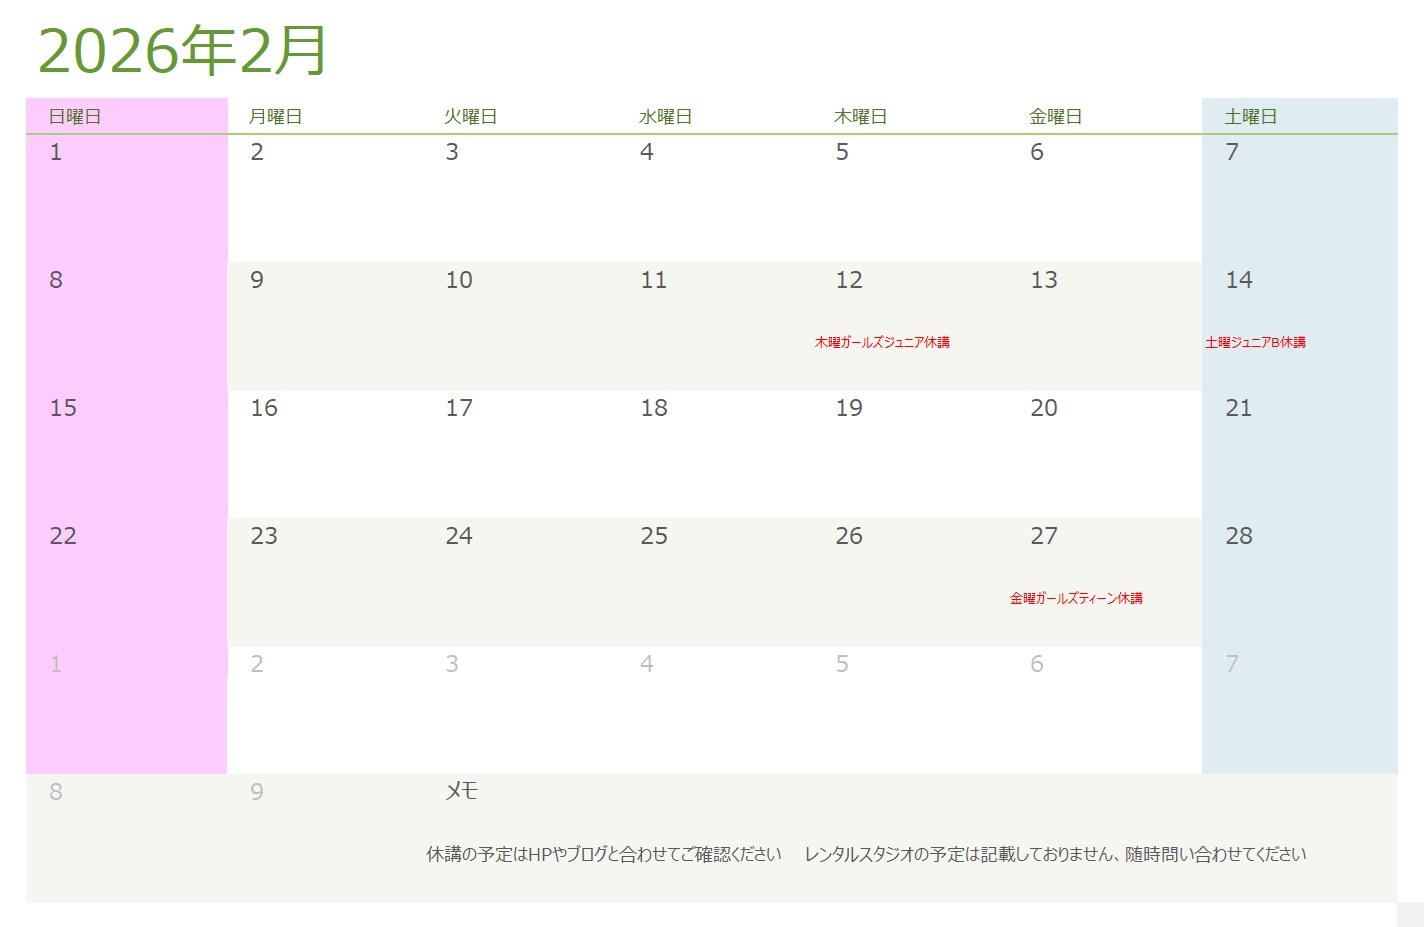Select February 1 date cell

(x=56, y=152)
